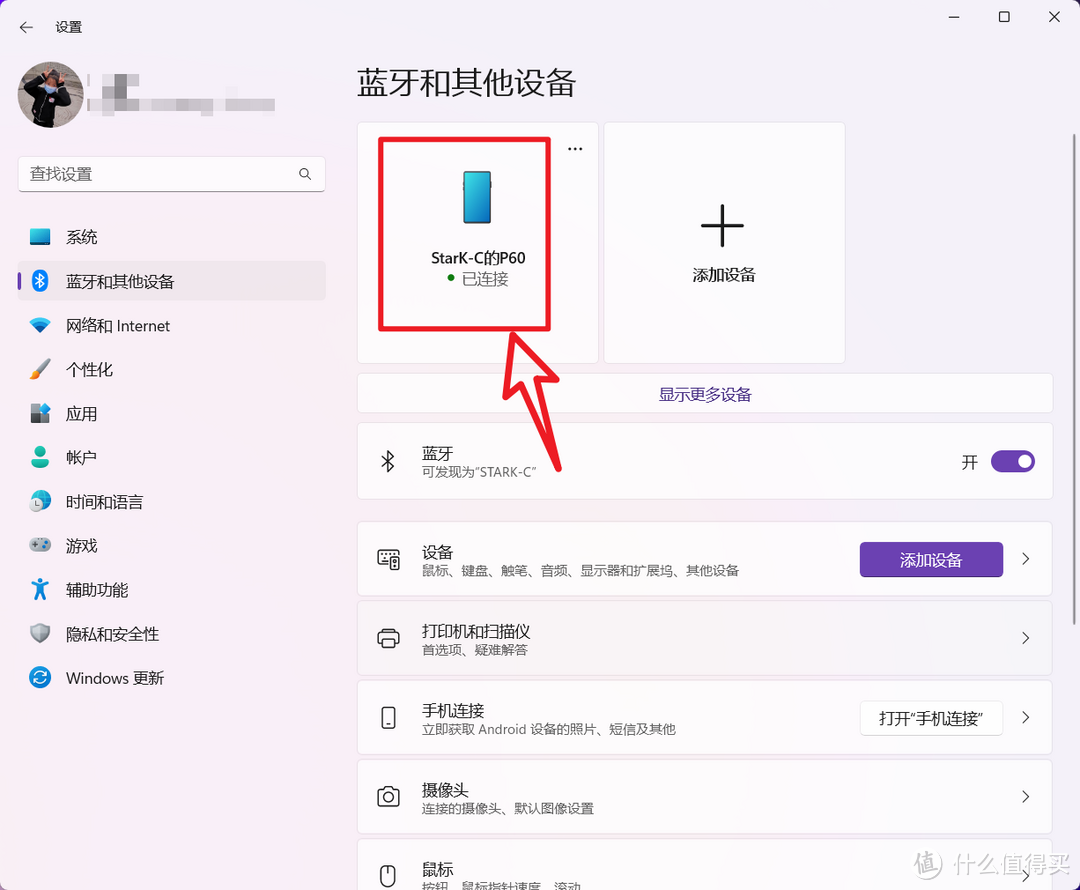Open 帐户 settings
Viewport: 1080px width, 890px height.
[x=172, y=457]
